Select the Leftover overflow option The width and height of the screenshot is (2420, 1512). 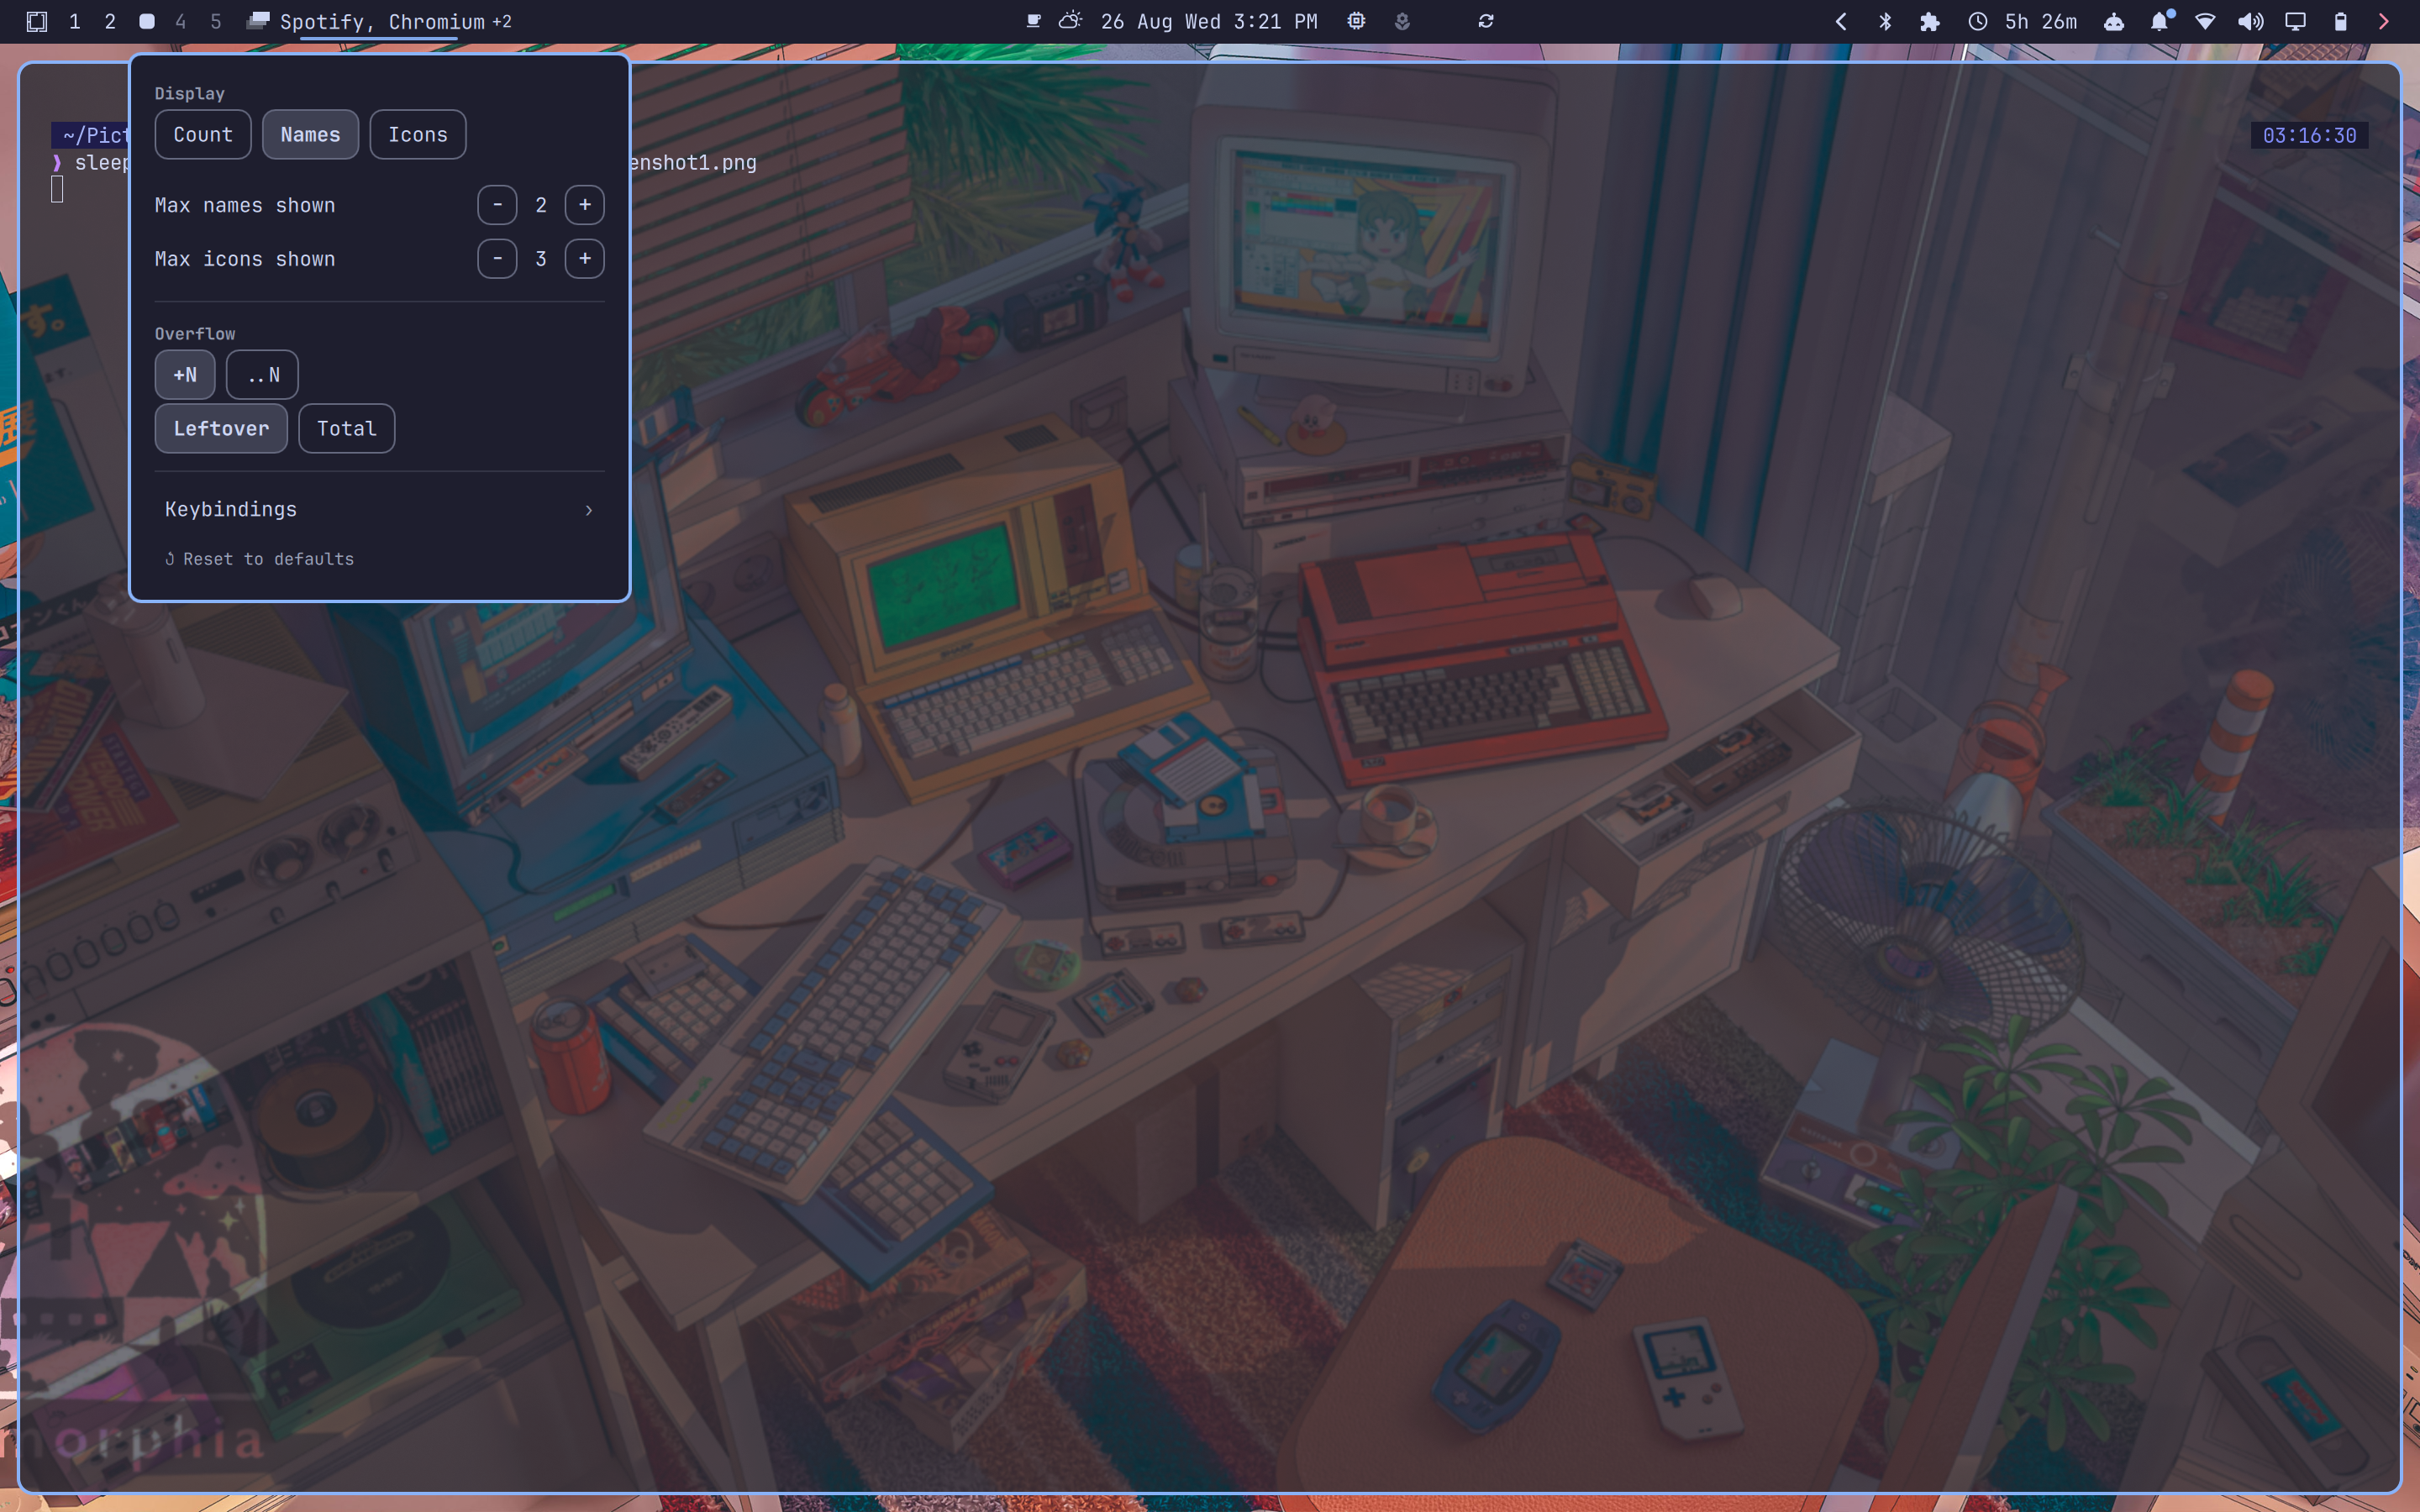coord(221,428)
